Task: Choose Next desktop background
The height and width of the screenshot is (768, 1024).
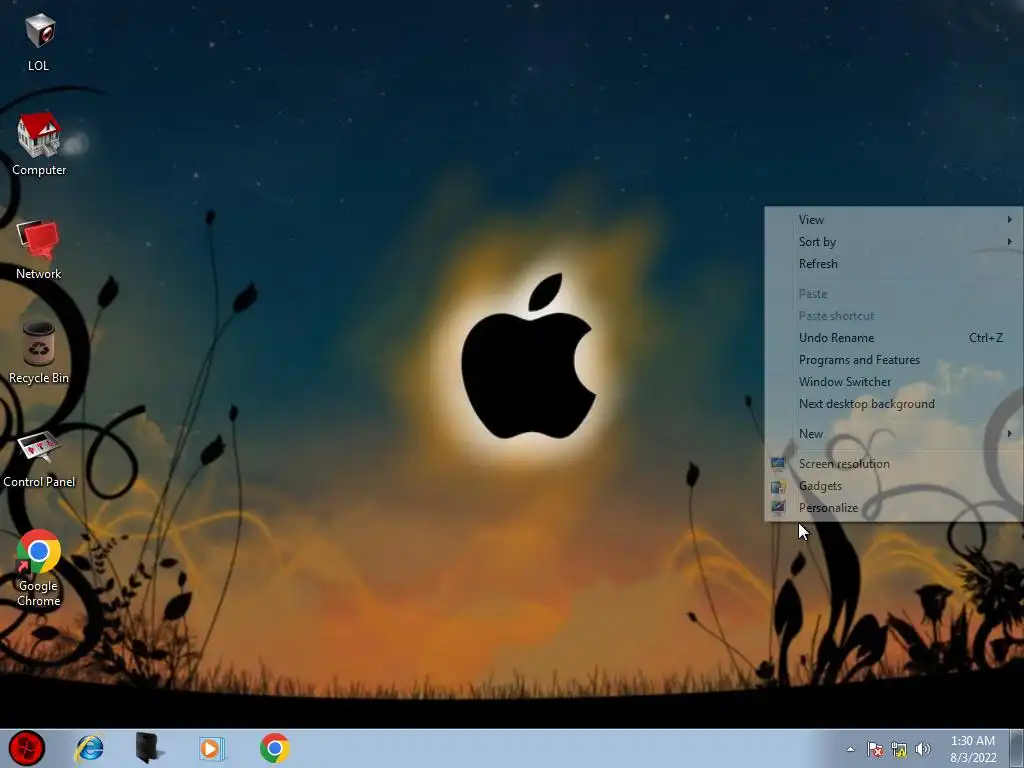Action: click(x=893, y=404)
